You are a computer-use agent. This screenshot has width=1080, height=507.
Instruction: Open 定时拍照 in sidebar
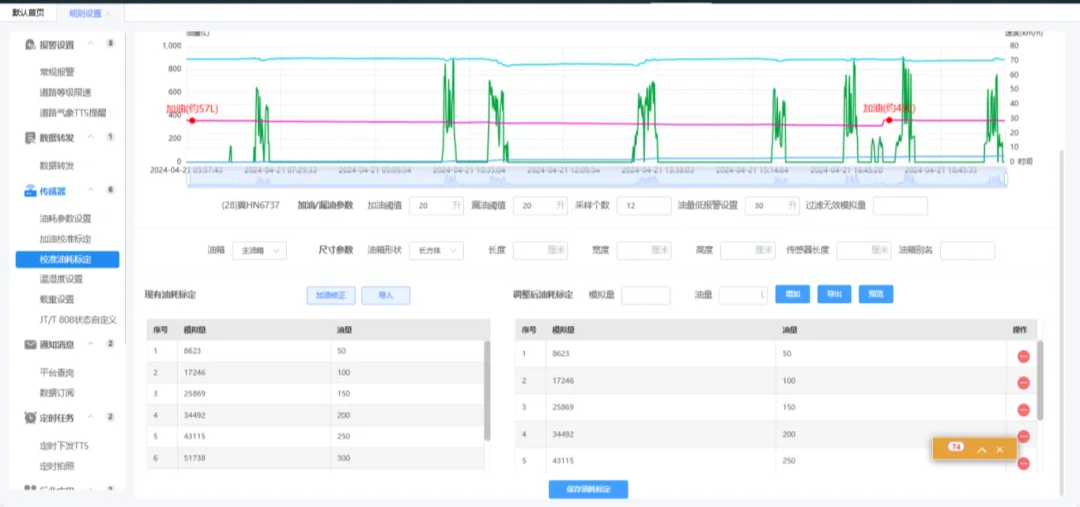coord(57,466)
